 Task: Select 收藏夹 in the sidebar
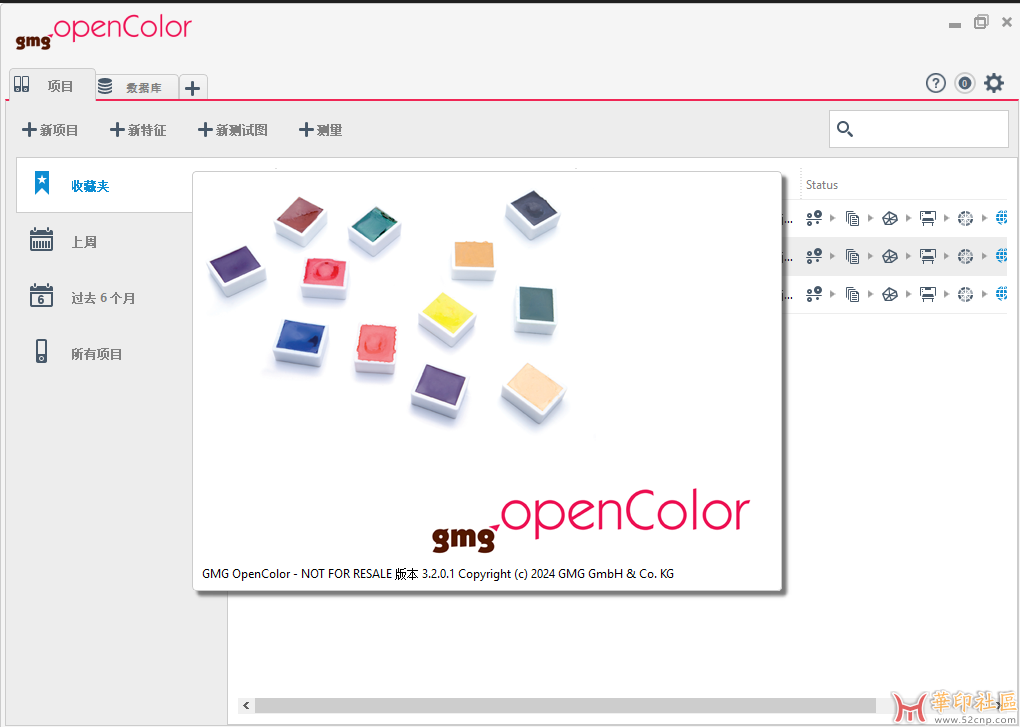[x=105, y=185]
